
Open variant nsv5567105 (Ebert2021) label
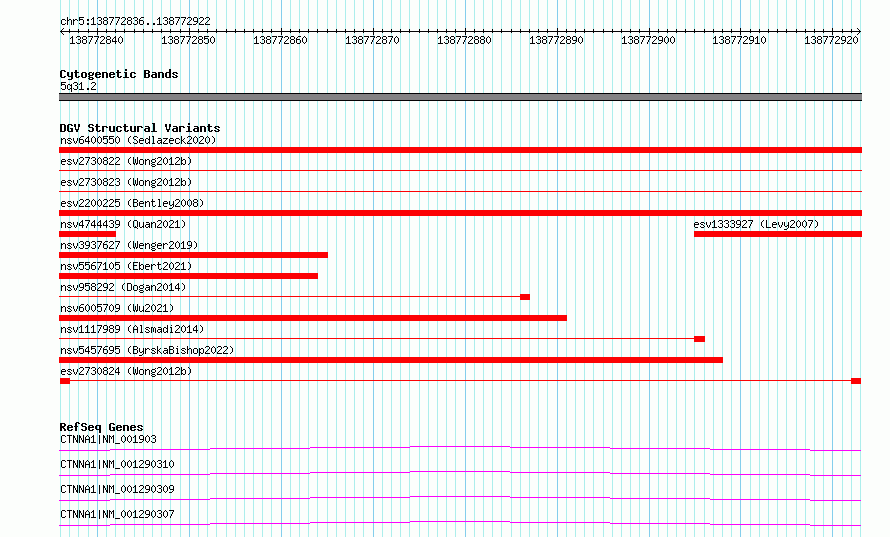(x=126, y=266)
